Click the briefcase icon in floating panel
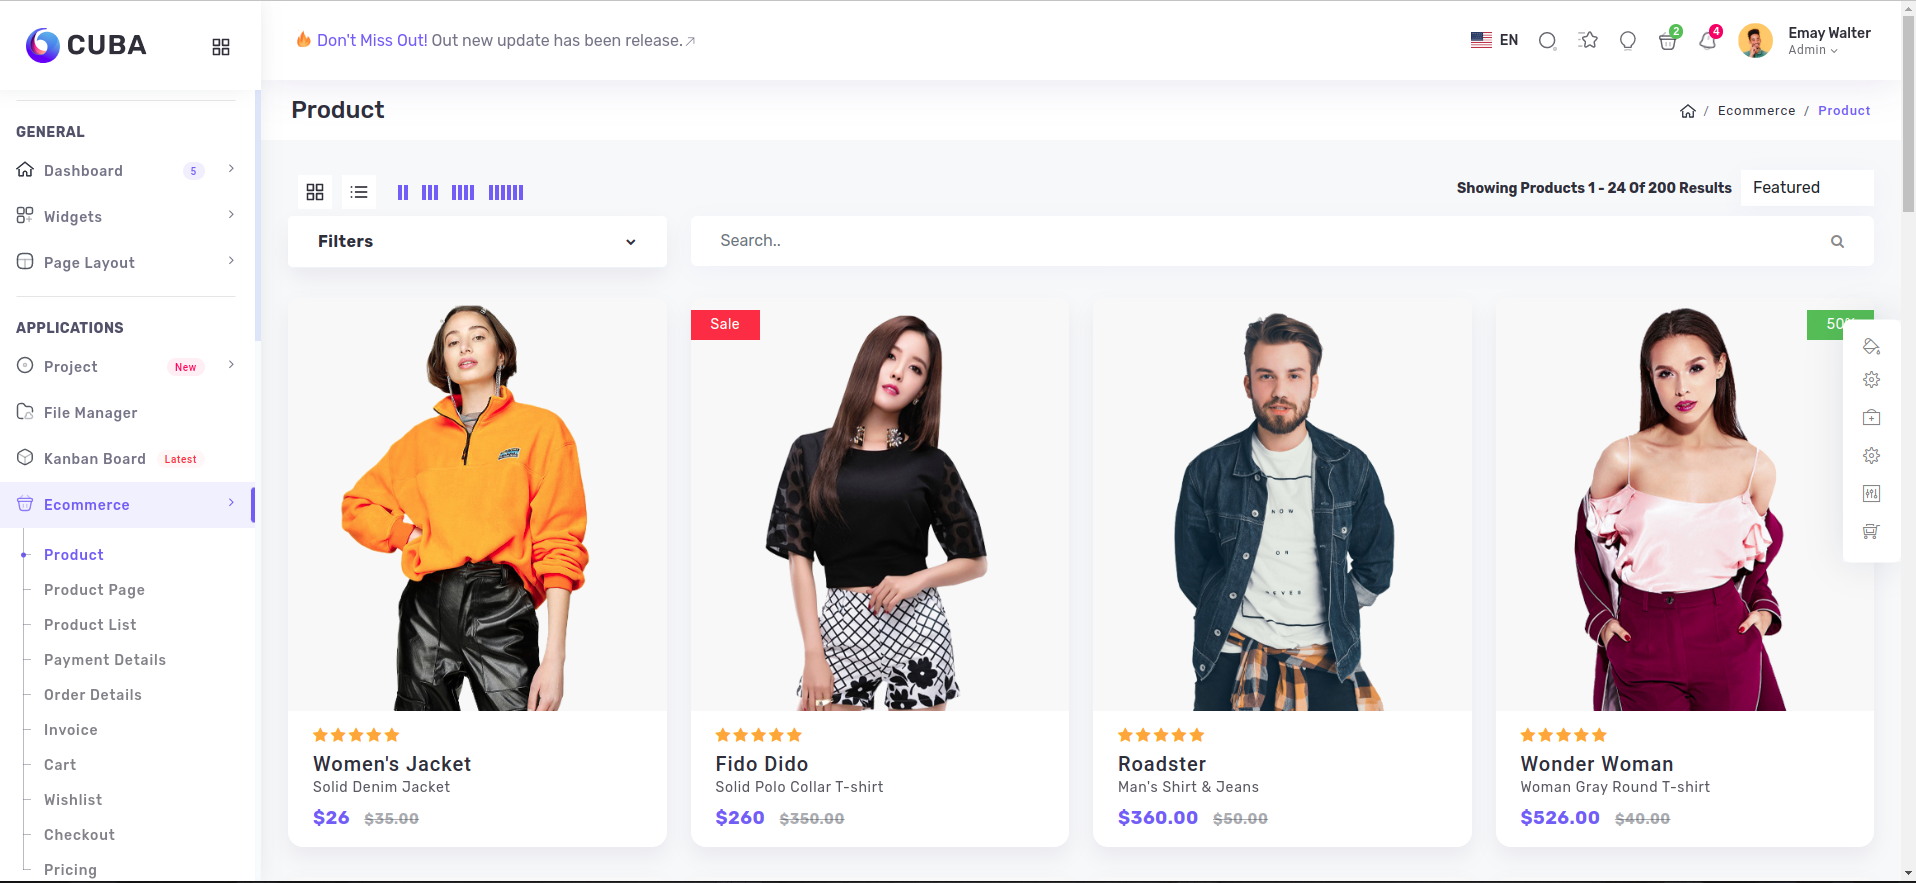1916x883 pixels. click(x=1872, y=418)
